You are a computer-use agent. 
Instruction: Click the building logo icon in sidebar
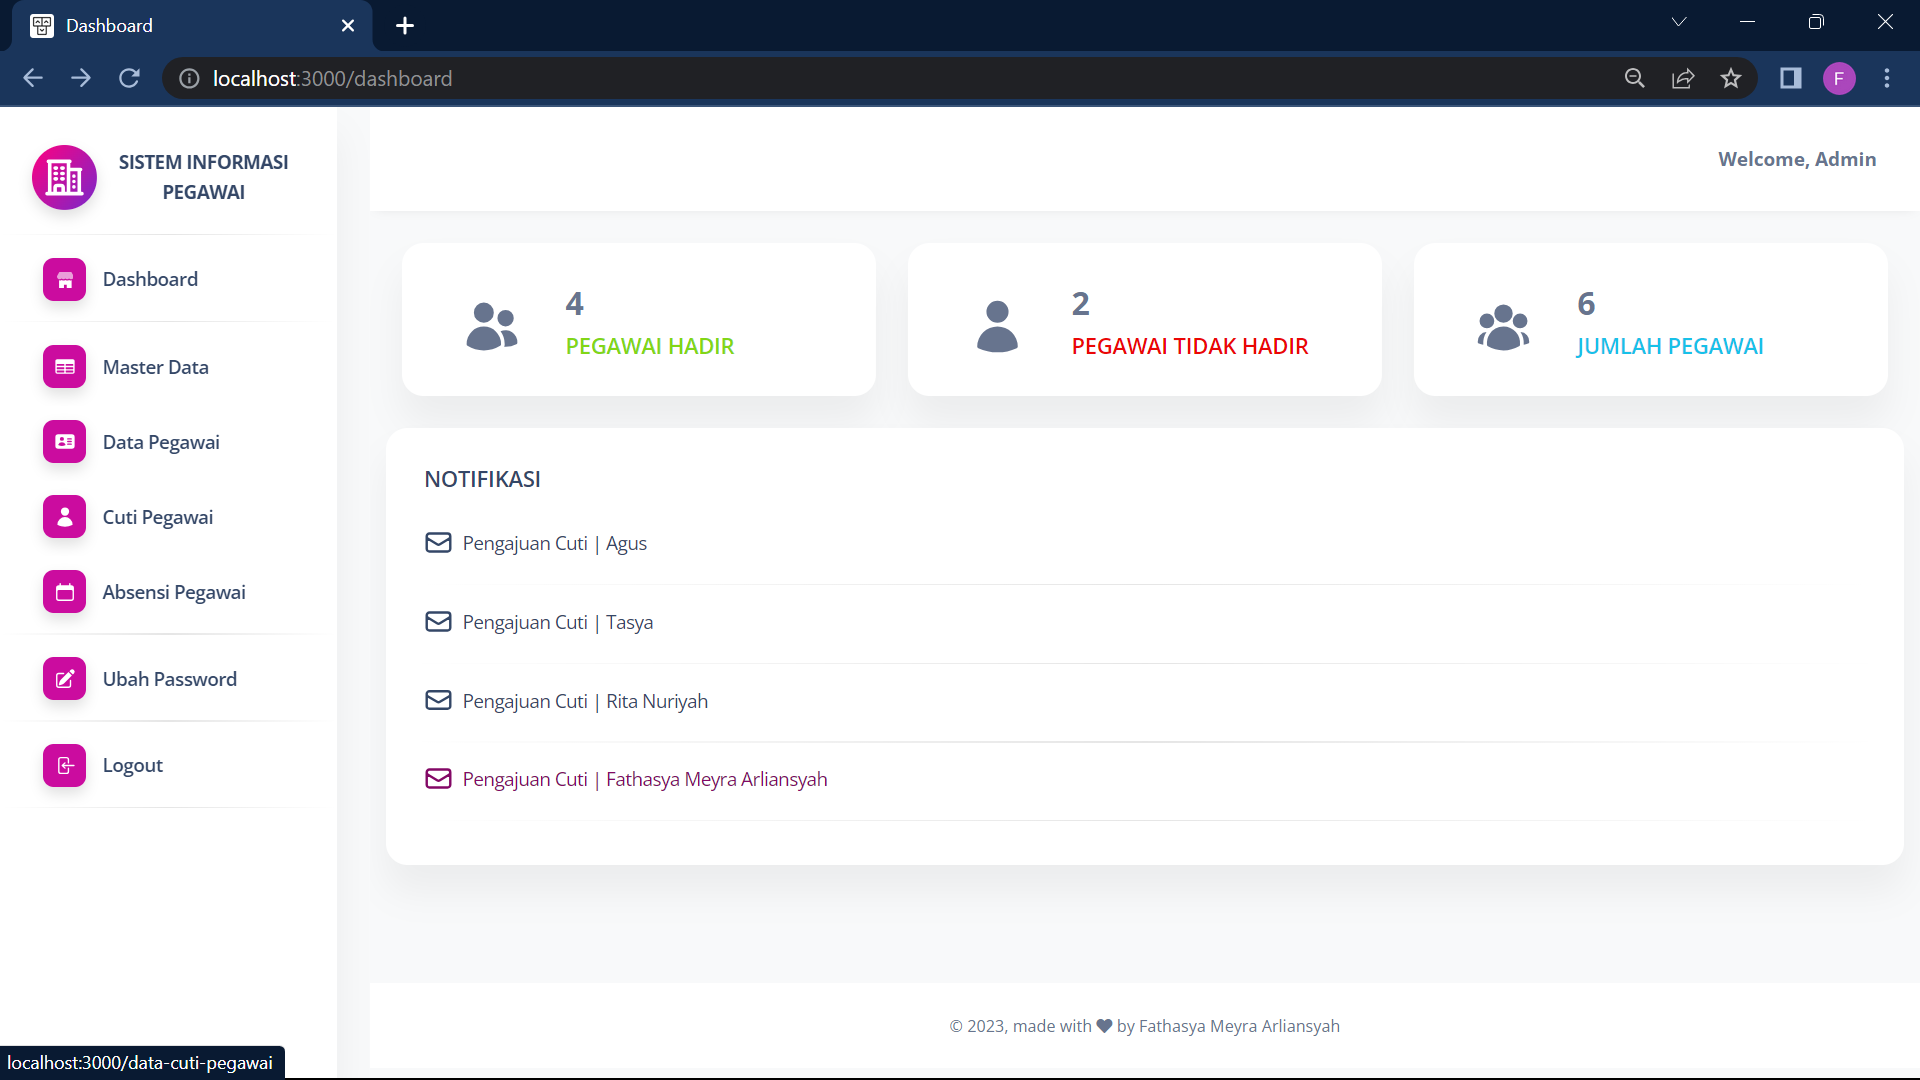click(65, 178)
